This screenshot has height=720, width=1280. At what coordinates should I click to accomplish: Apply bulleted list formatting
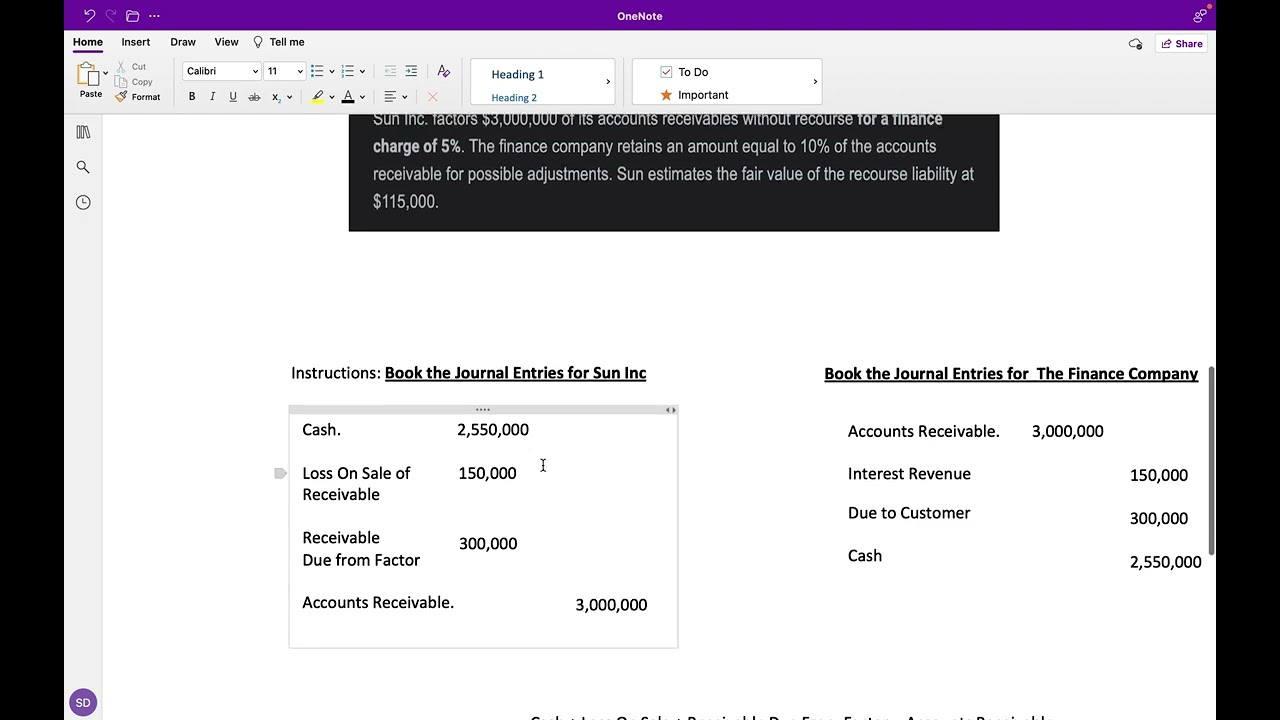(x=317, y=71)
